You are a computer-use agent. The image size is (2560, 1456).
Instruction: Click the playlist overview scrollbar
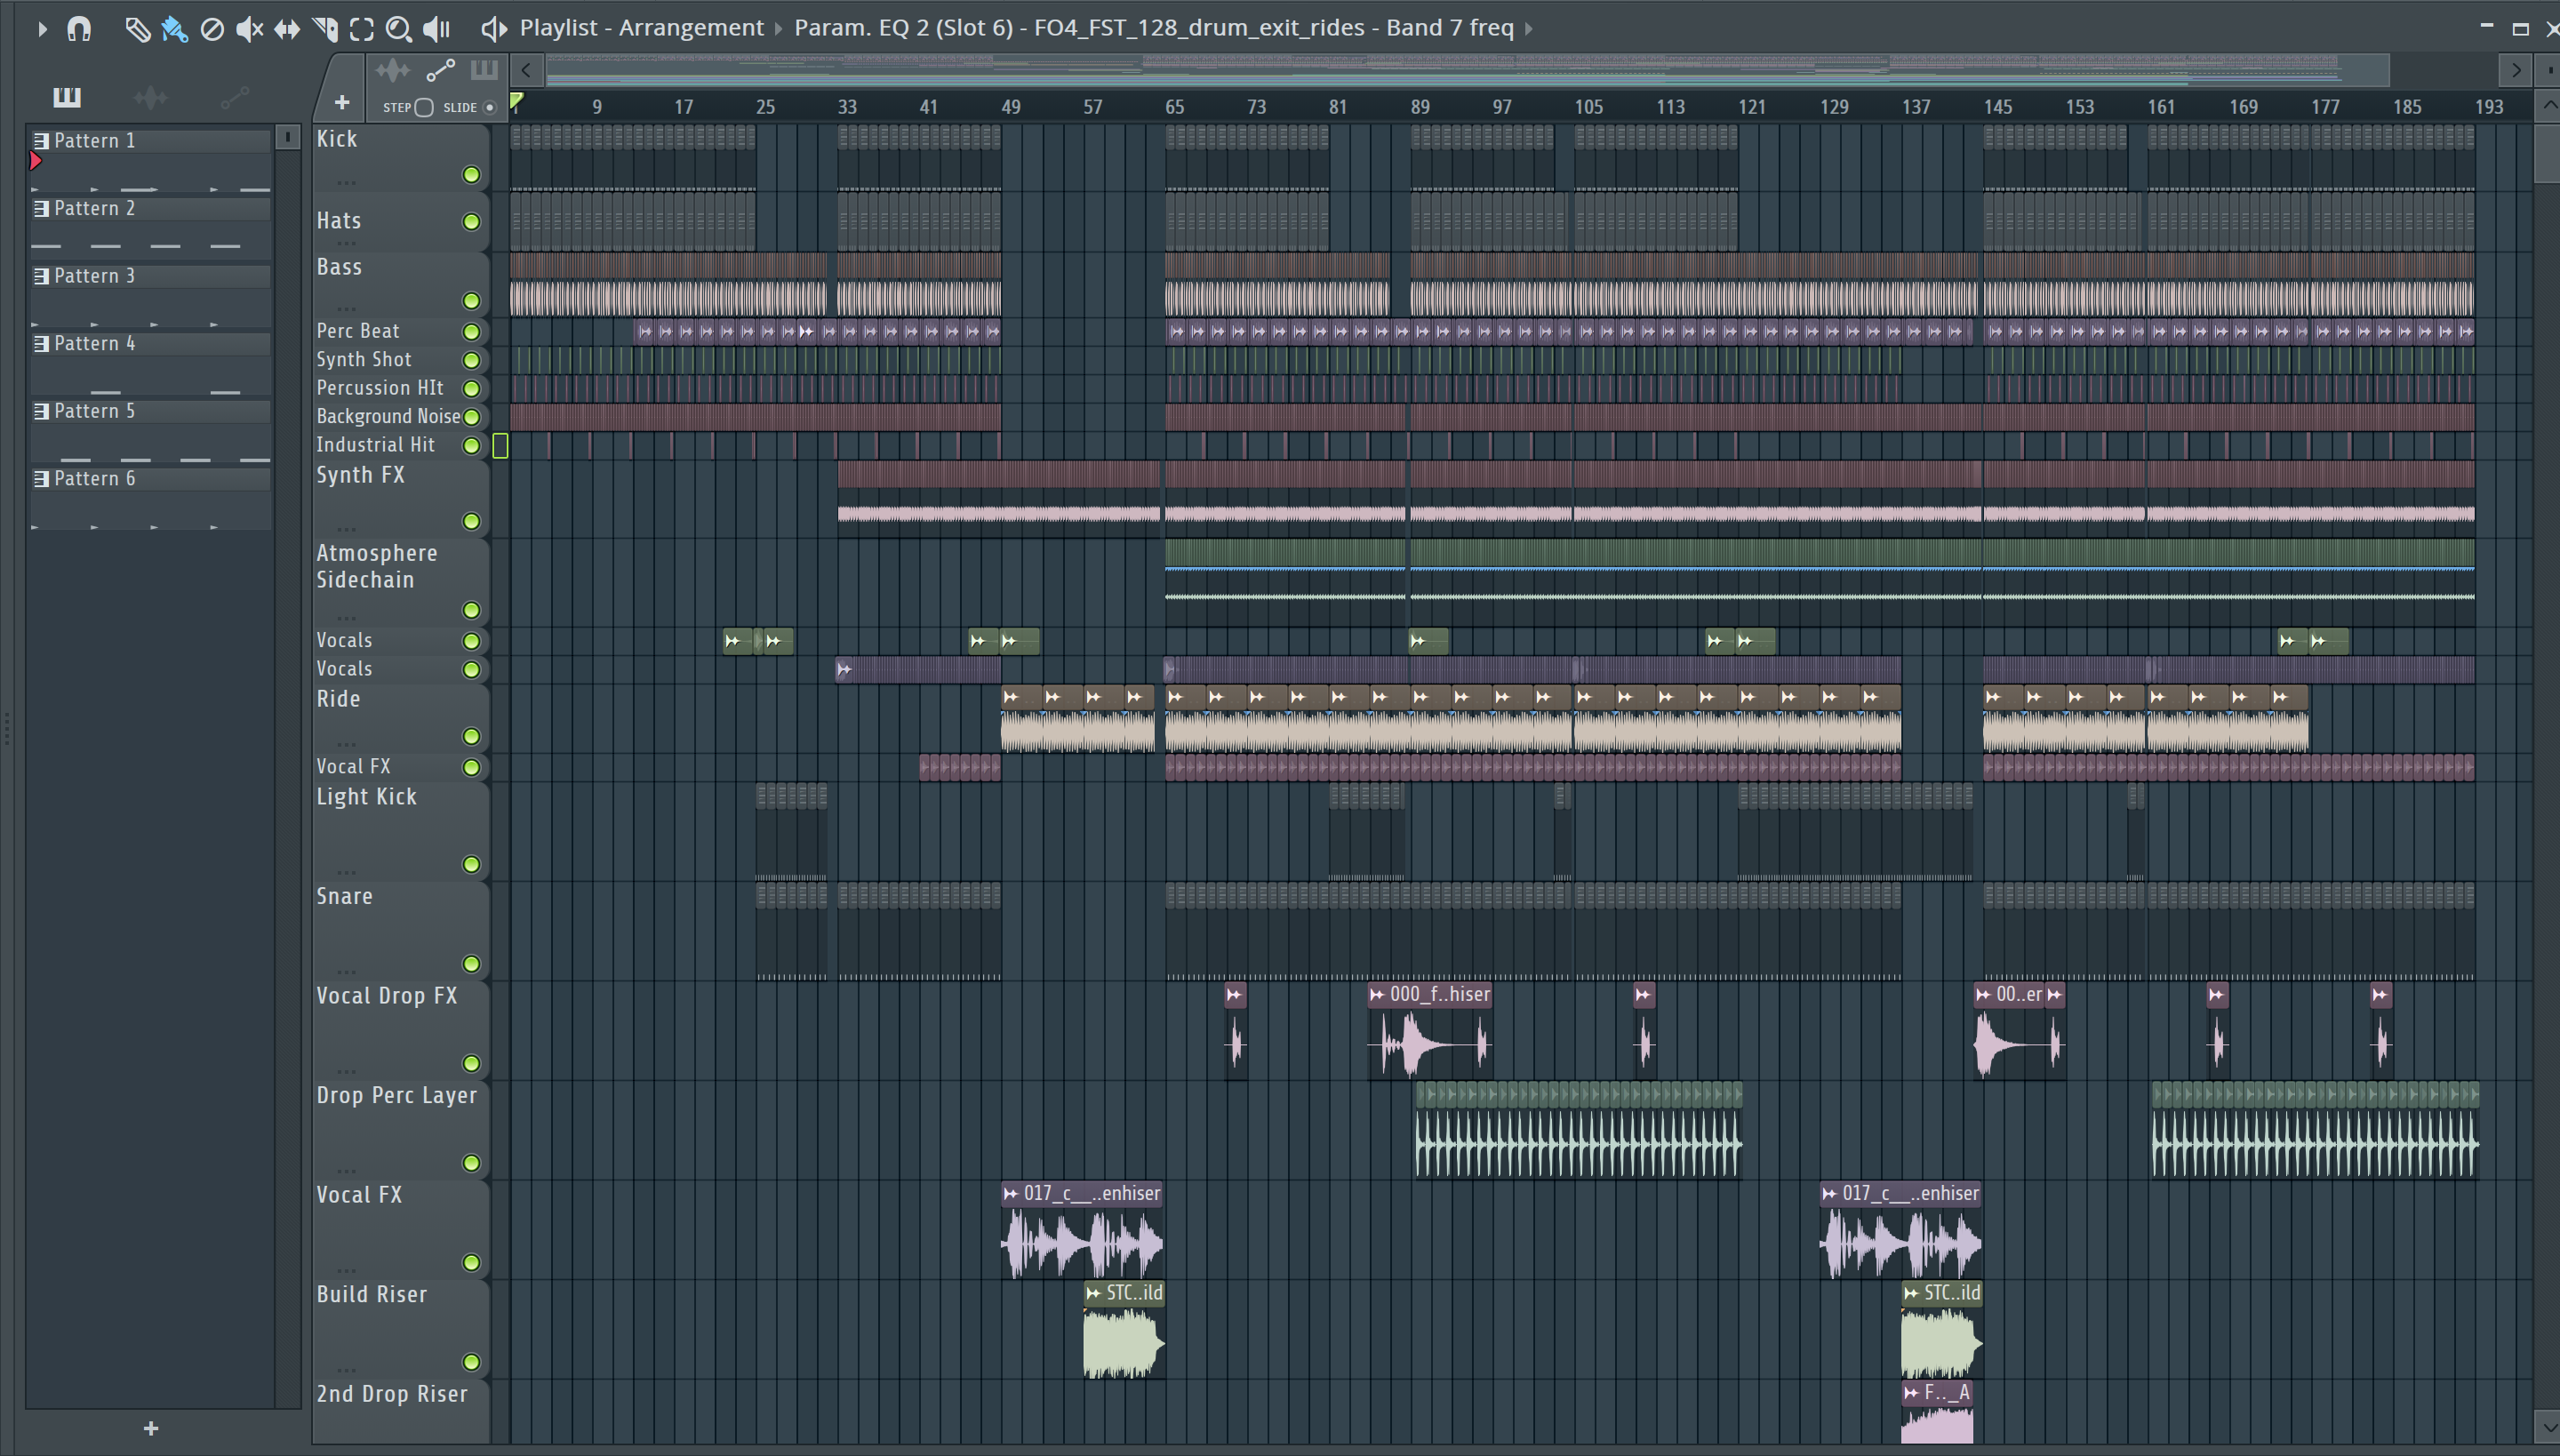[1467, 70]
